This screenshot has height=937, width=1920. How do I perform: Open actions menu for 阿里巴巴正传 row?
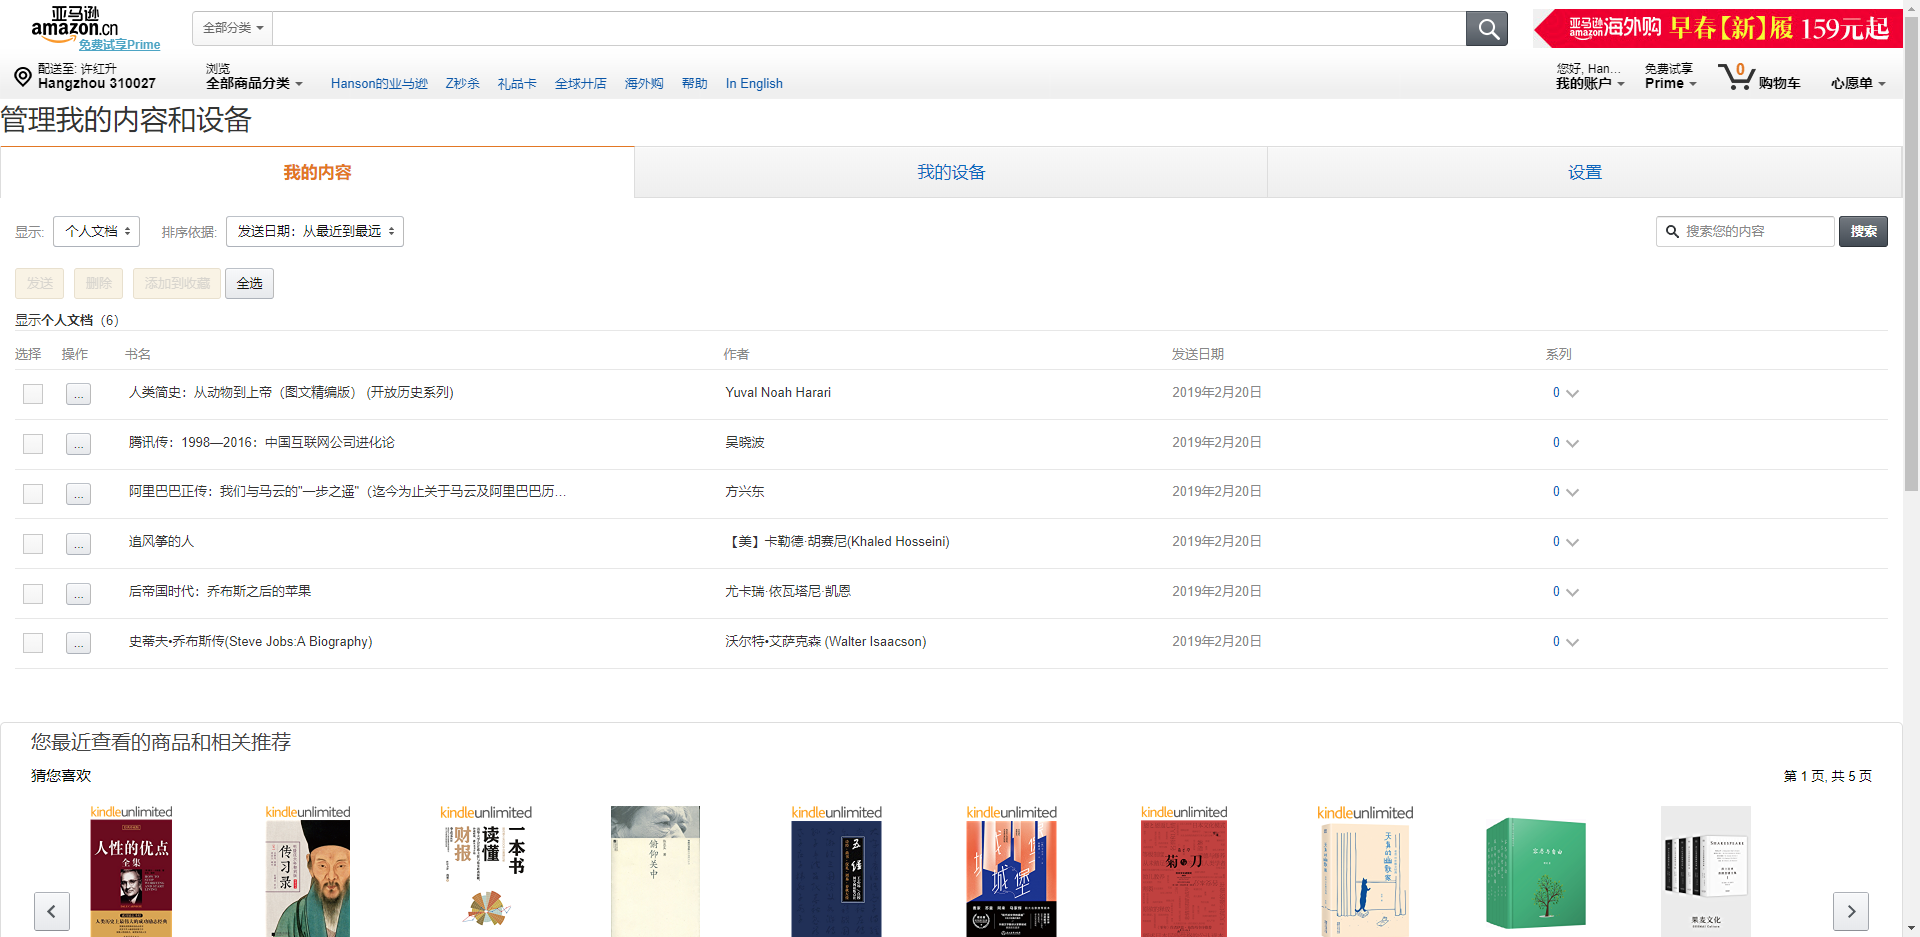pyautogui.click(x=78, y=494)
